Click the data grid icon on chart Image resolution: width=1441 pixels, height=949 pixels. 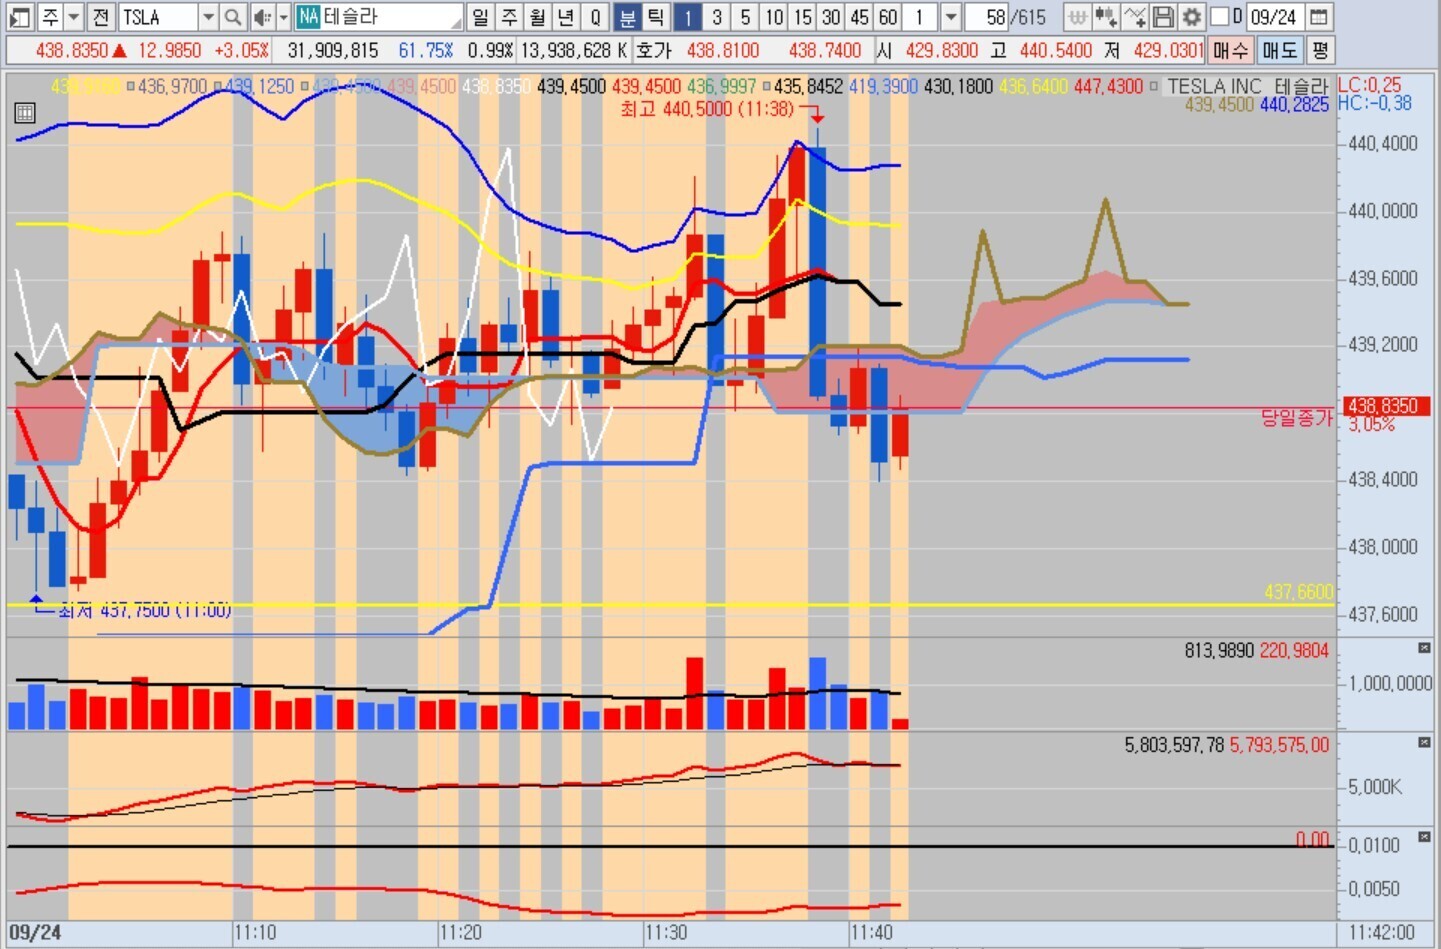25,113
